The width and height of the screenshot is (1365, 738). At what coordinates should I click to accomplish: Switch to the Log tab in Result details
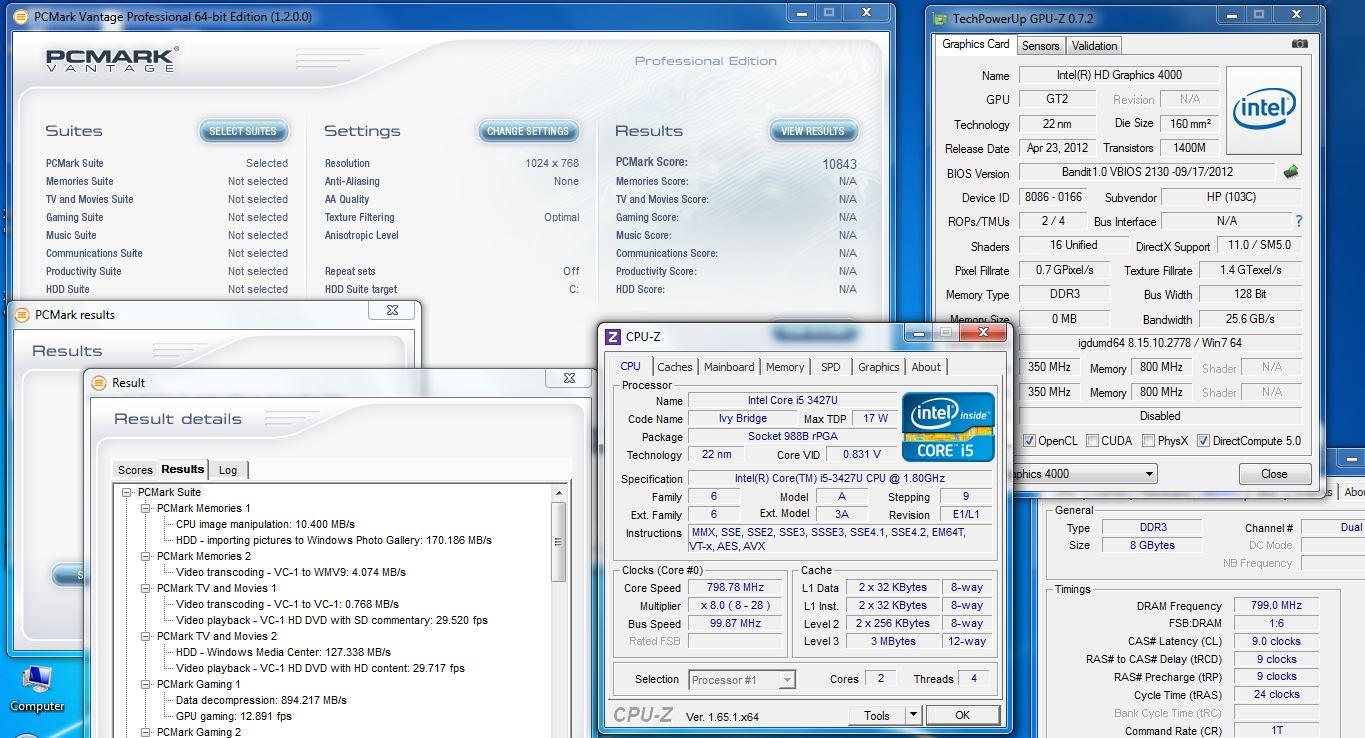point(228,470)
